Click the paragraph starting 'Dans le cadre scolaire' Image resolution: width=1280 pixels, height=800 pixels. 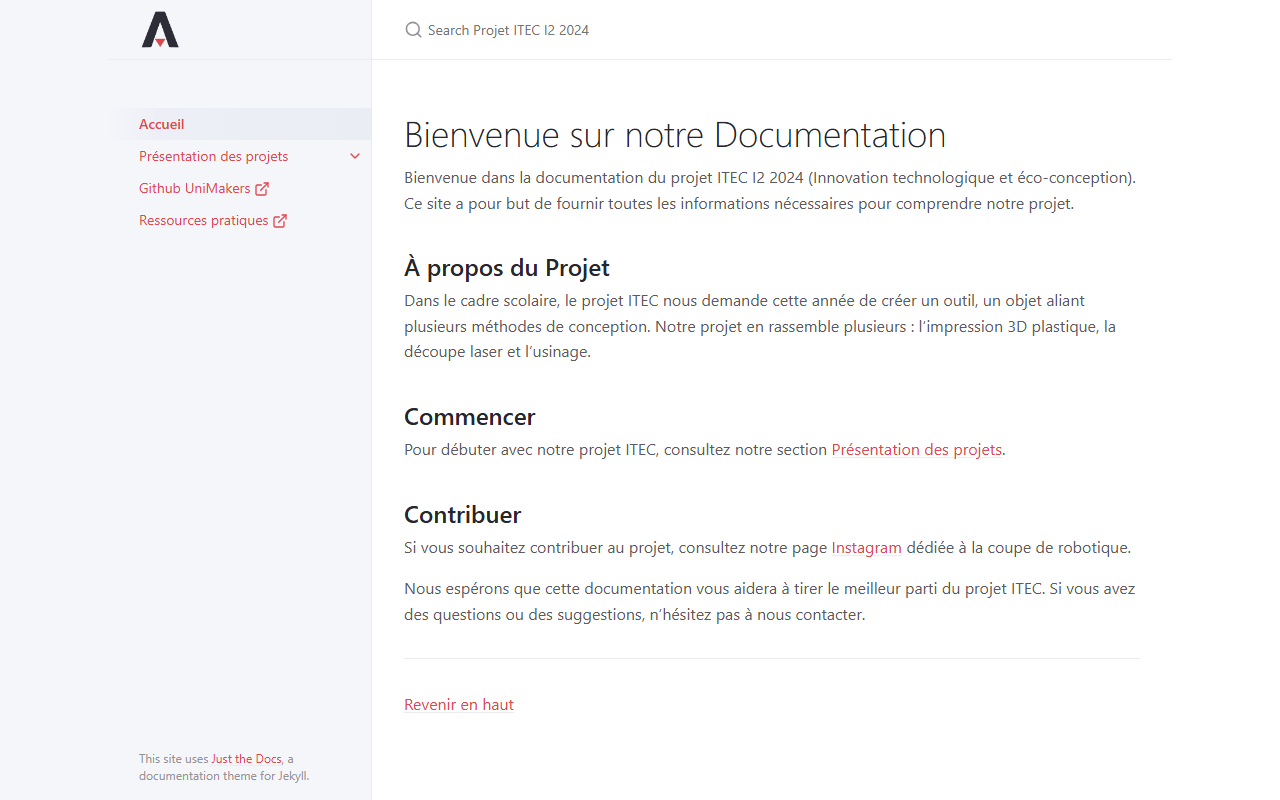click(771, 326)
